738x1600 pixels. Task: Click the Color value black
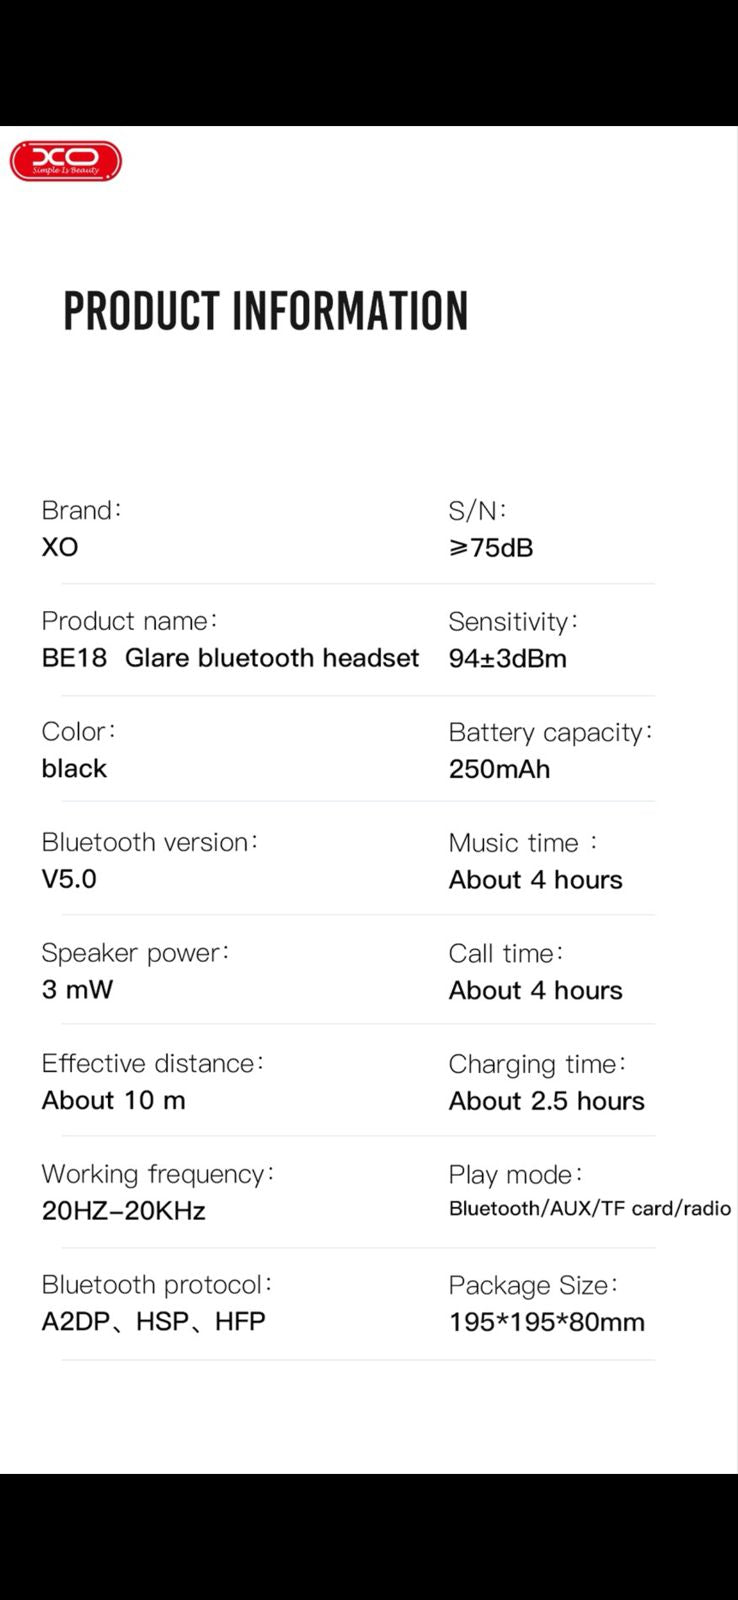(x=74, y=769)
